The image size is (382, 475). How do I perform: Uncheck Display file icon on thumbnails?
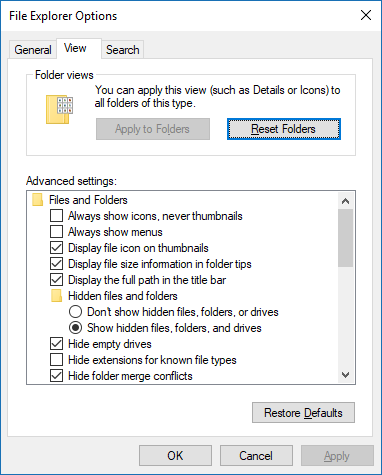click(56, 248)
